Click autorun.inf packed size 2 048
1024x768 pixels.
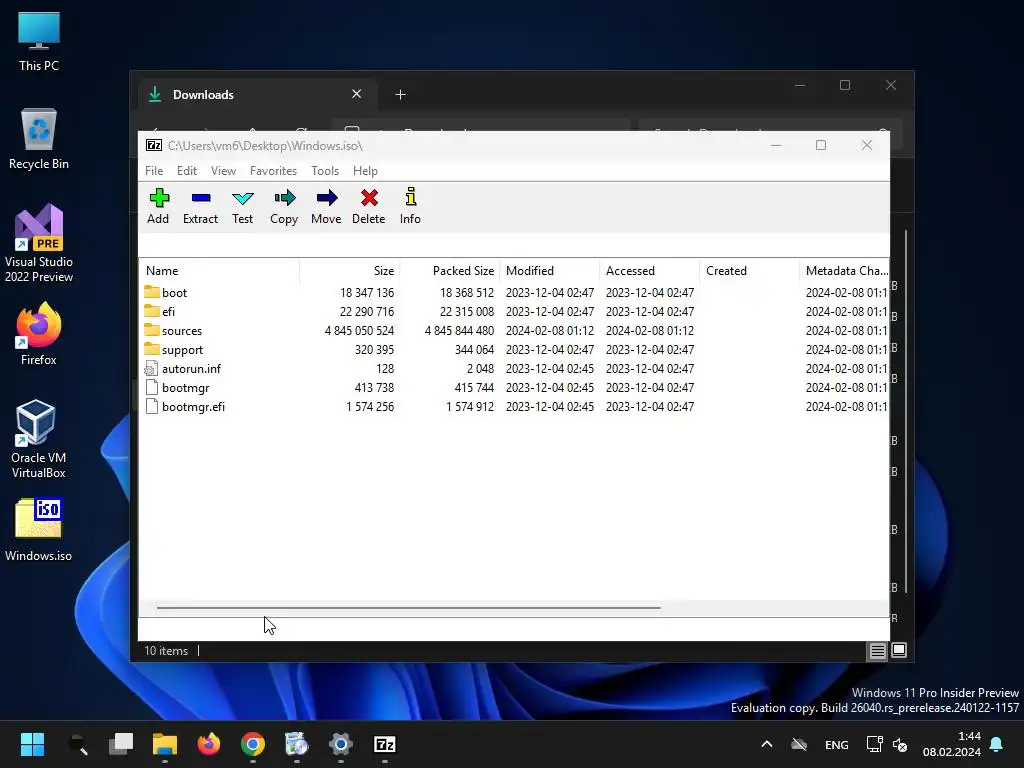click(x=480, y=368)
